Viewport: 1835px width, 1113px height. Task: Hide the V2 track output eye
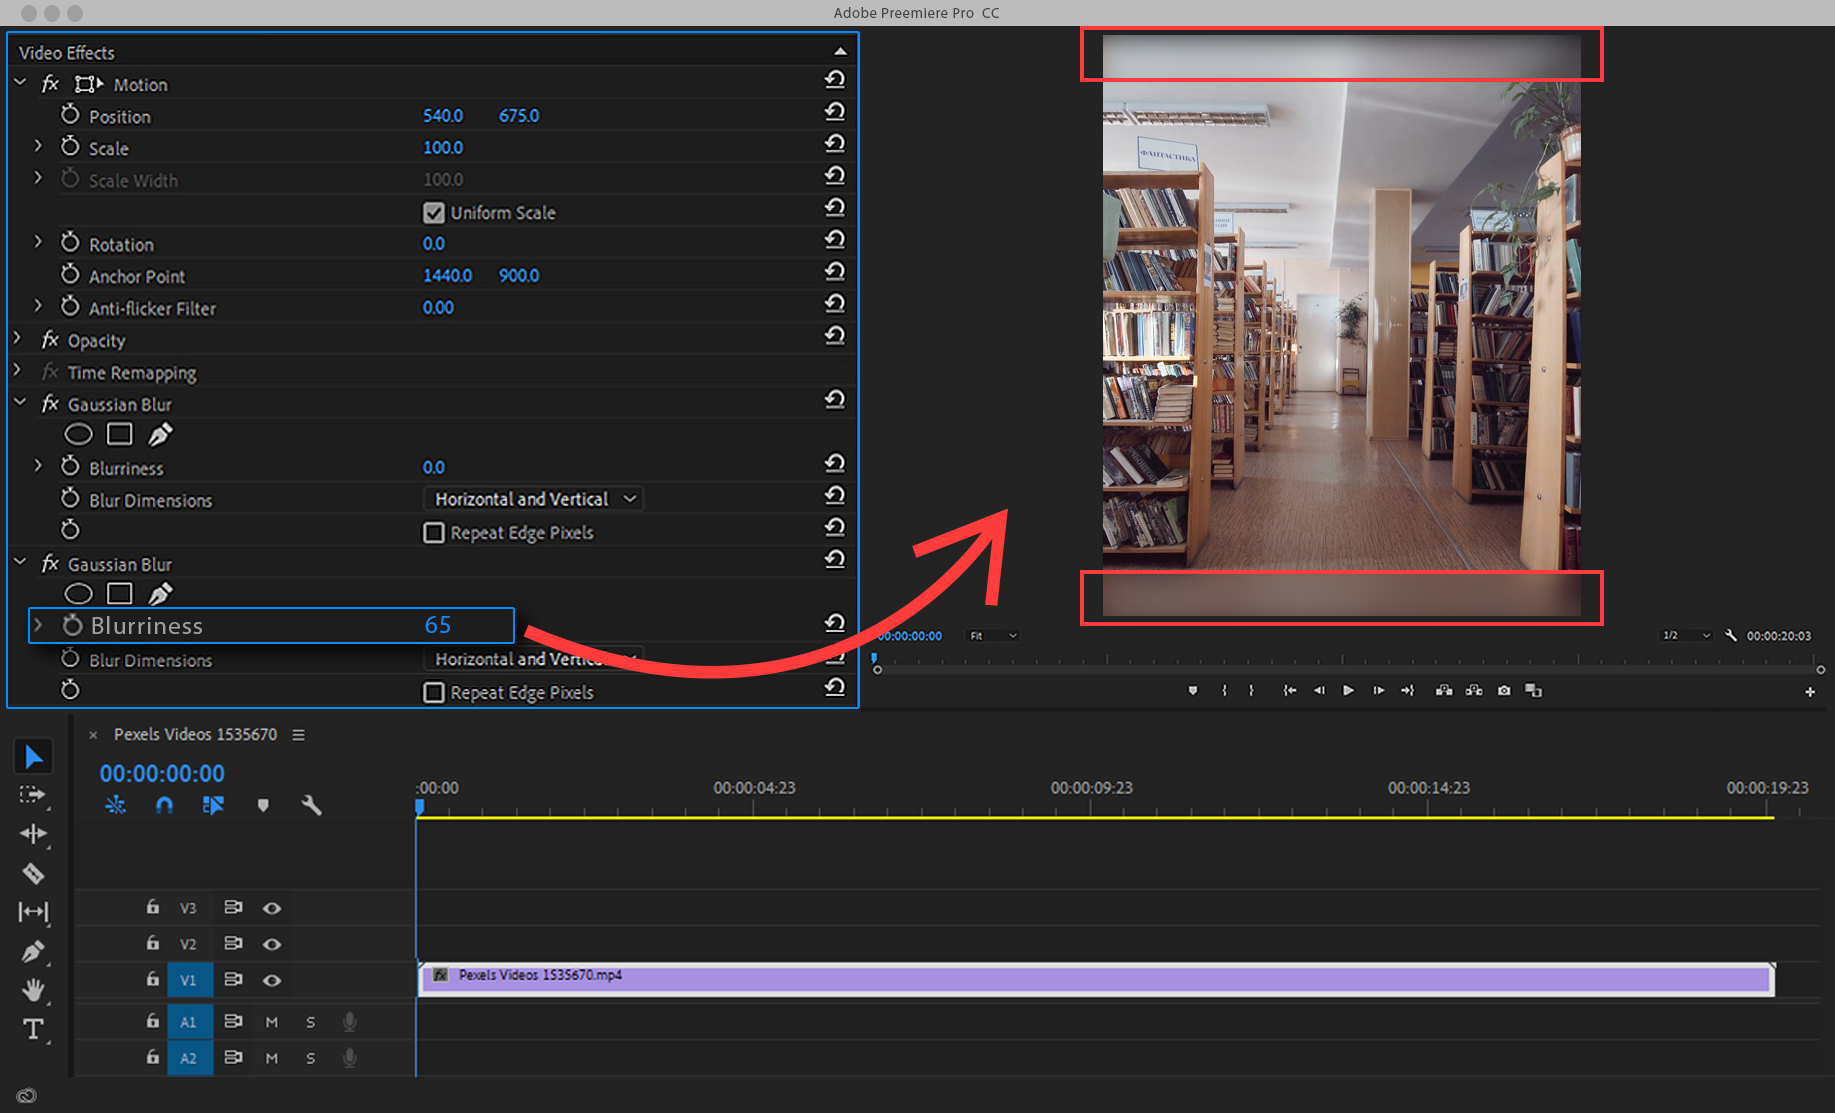point(271,944)
